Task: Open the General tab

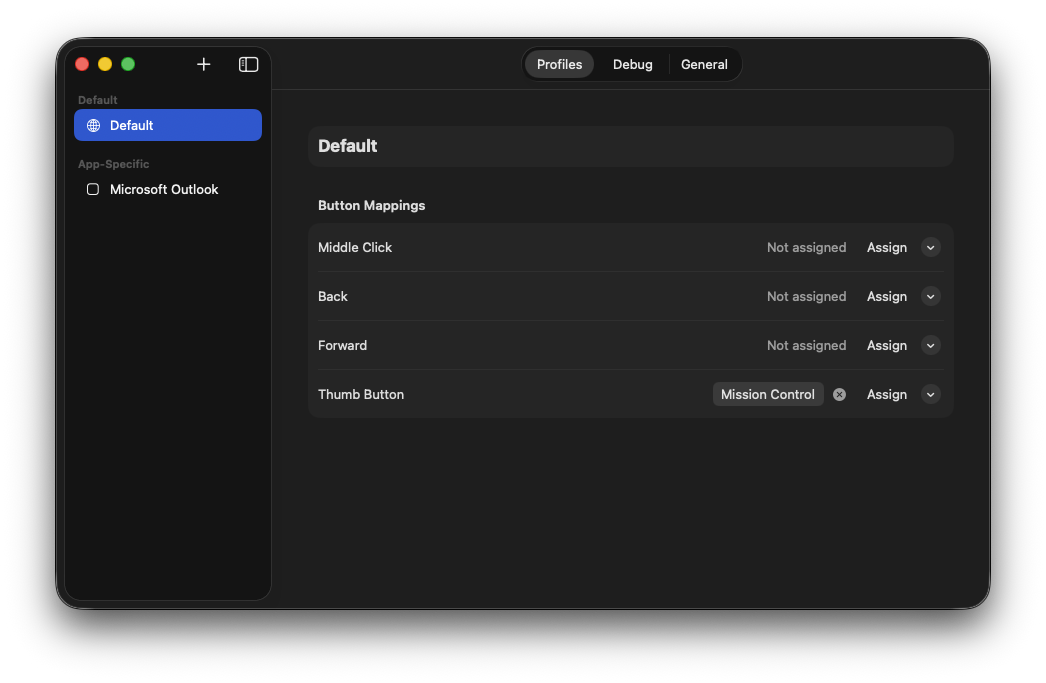Action: pyautogui.click(x=704, y=64)
